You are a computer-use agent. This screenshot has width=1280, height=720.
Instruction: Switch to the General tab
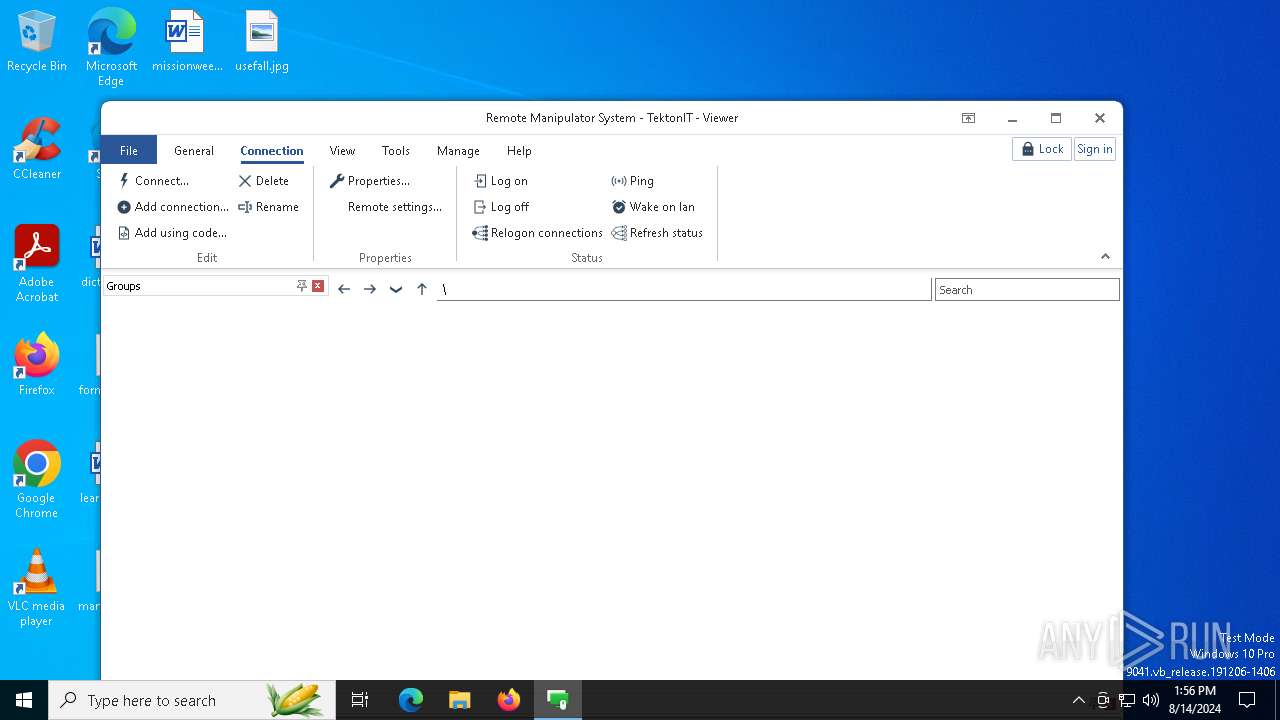194,151
